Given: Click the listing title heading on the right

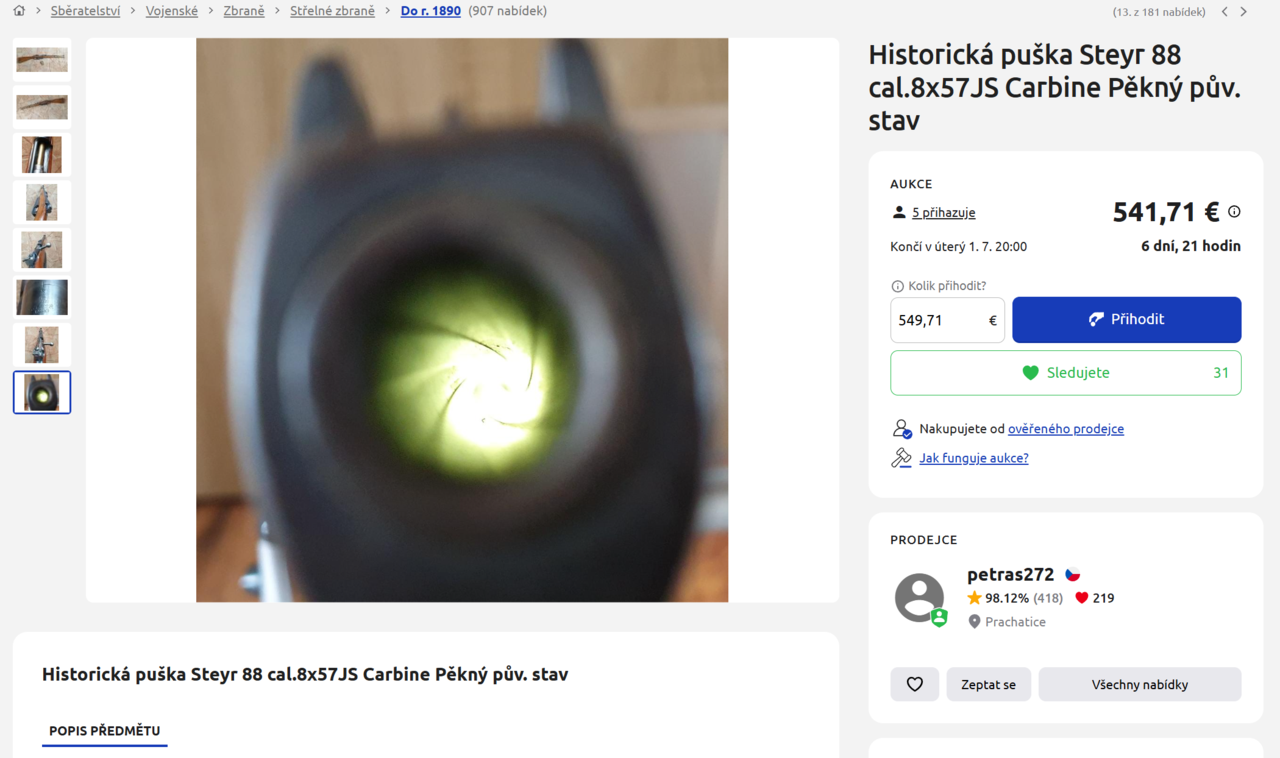Looking at the screenshot, I should pos(1055,87).
